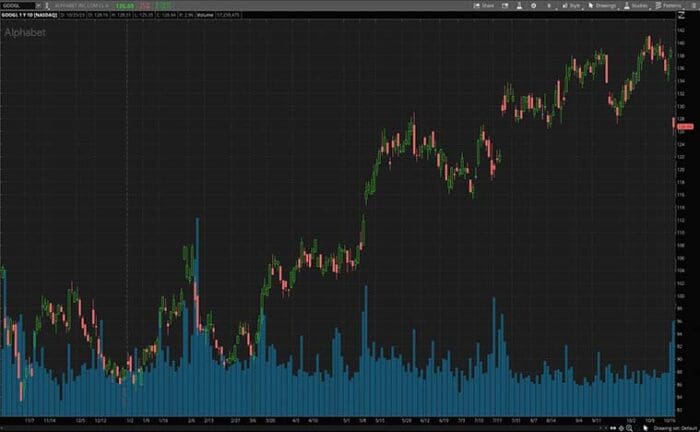The width and height of the screenshot is (700, 432).
Task: Open chart settings gear icon
Action: pos(533,6)
